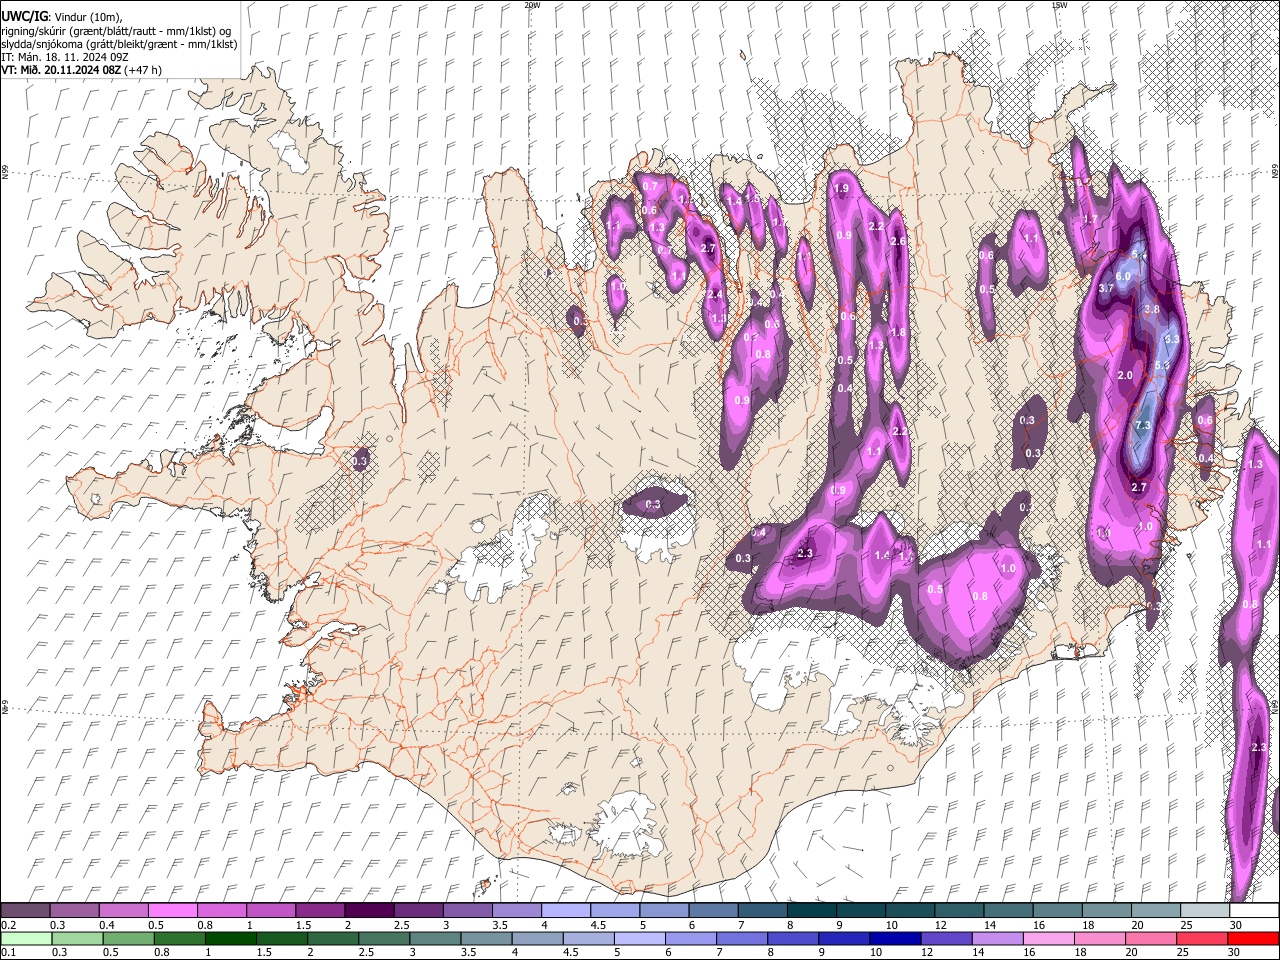The height and width of the screenshot is (960, 1280).
Task: Click the 20W longitude label at top
Action: (x=532, y=5)
